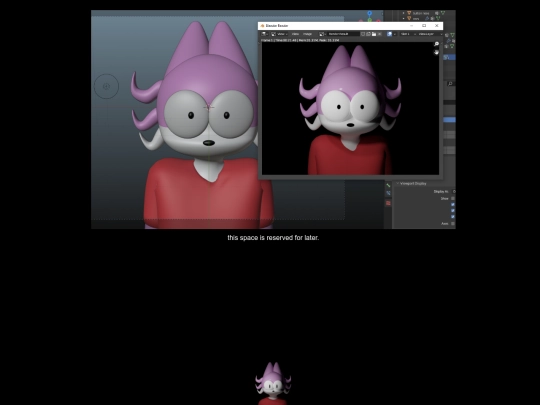Maximize the Blender Render window
540x405 pixels.
[x=424, y=25]
